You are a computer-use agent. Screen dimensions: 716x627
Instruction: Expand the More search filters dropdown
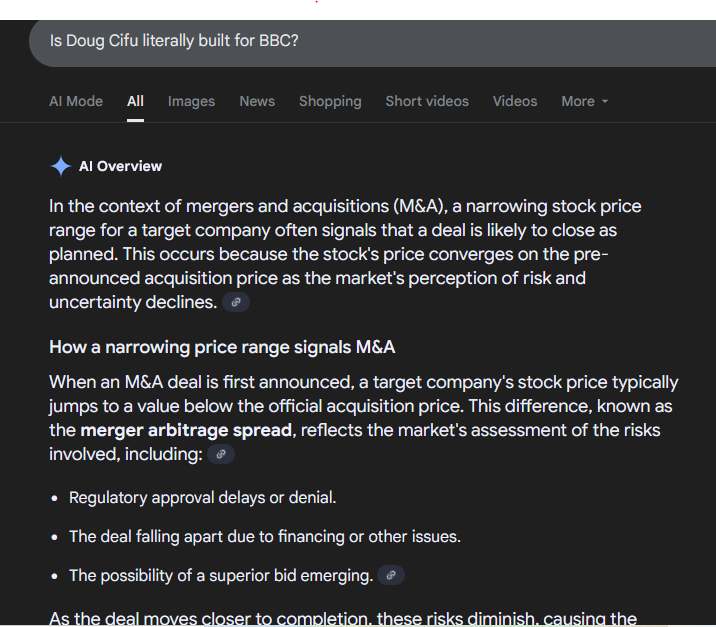click(584, 101)
